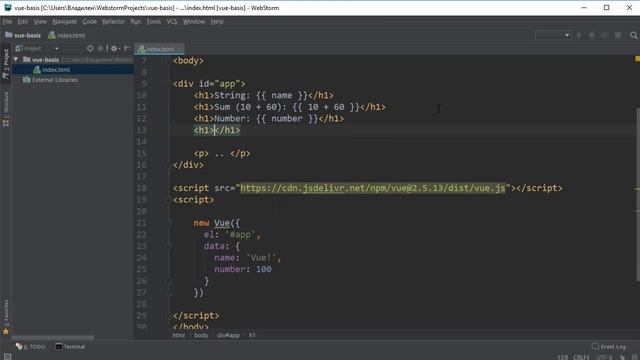The image size is (640, 360).
Task: Click the scroll from source target icon
Action: (x=90, y=49)
